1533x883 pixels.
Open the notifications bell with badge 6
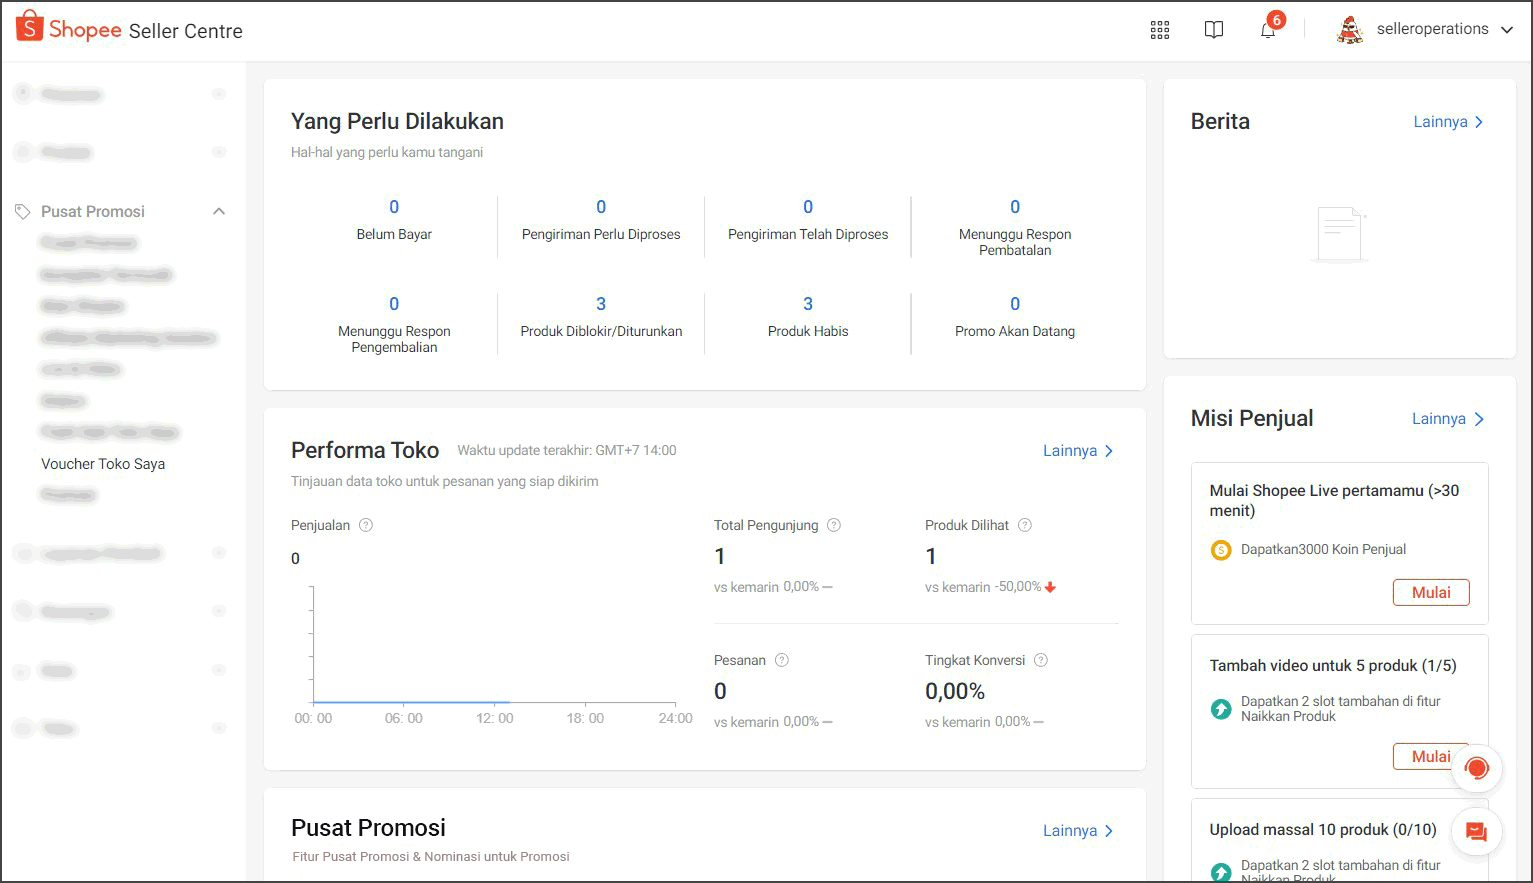[x=1268, y=29]
